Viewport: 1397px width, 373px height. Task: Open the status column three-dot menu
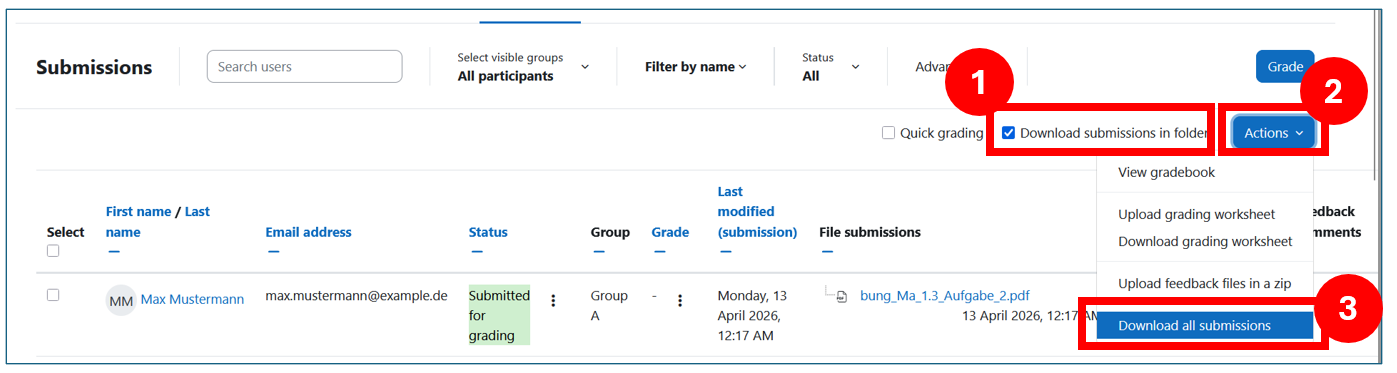[553, 300]
